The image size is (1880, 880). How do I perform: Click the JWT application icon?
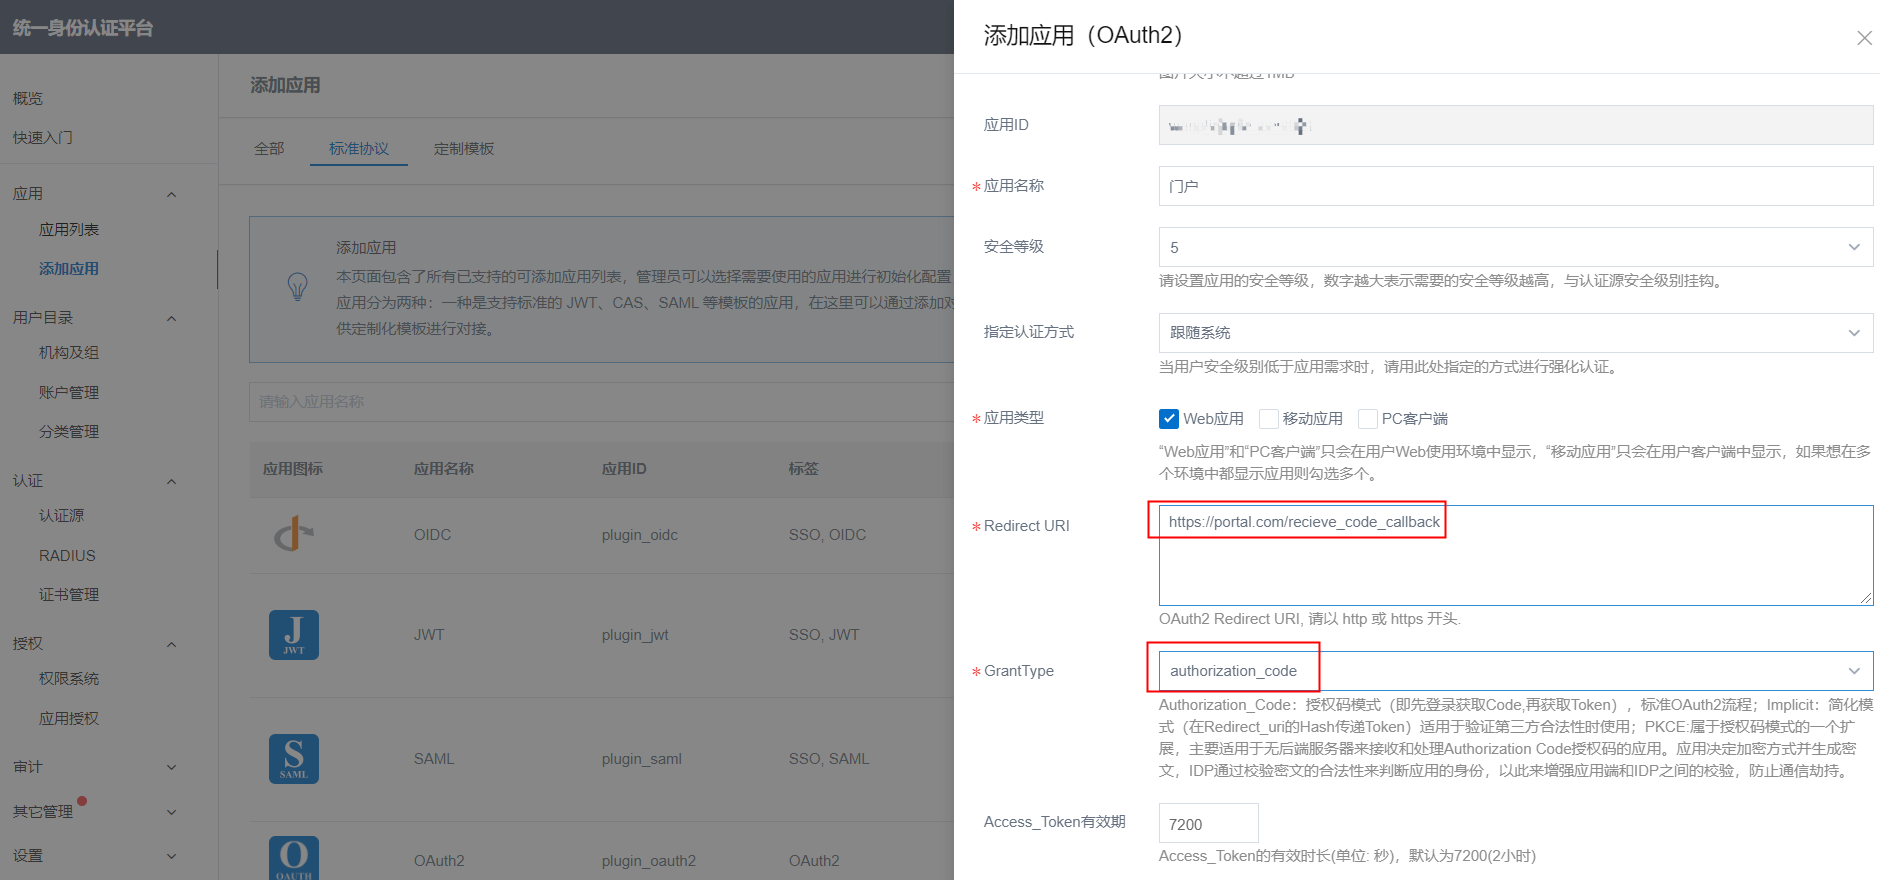coord(294,635)
